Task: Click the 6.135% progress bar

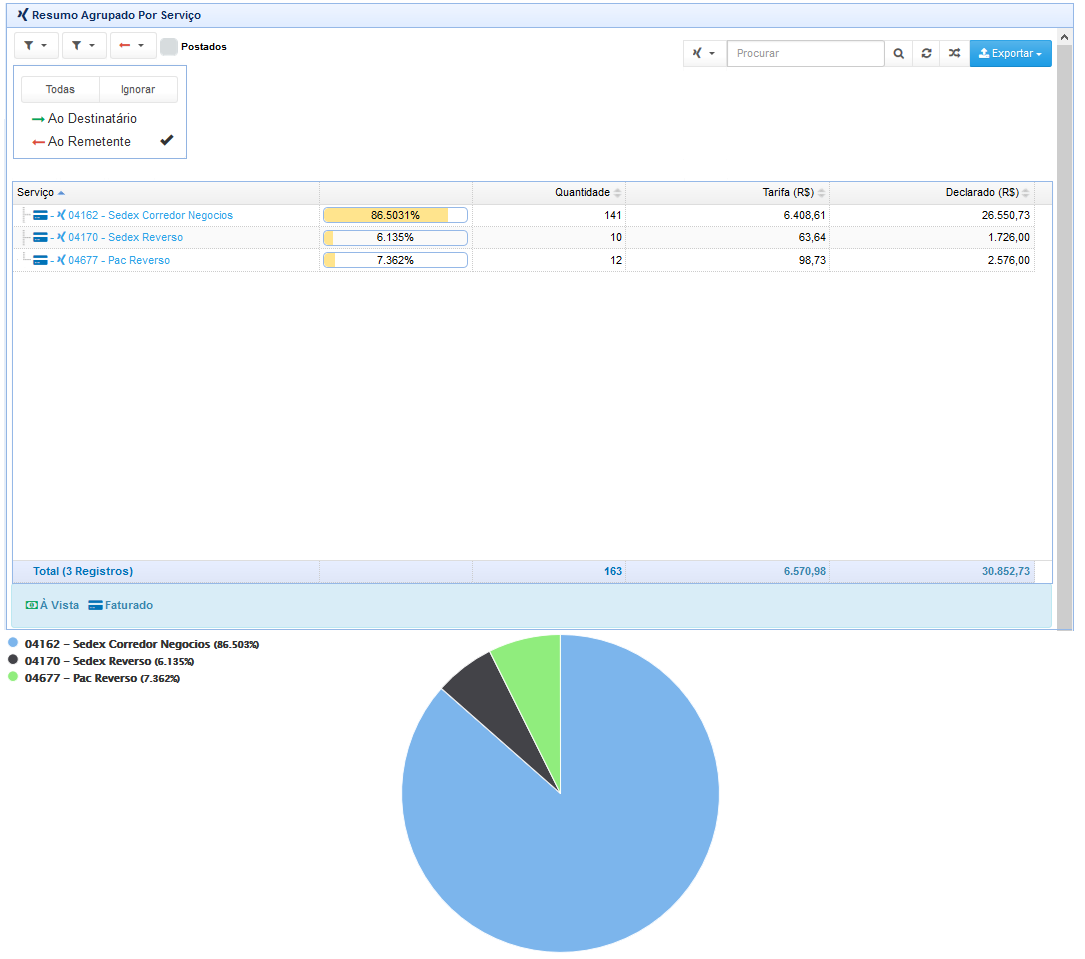Action: 395,237
